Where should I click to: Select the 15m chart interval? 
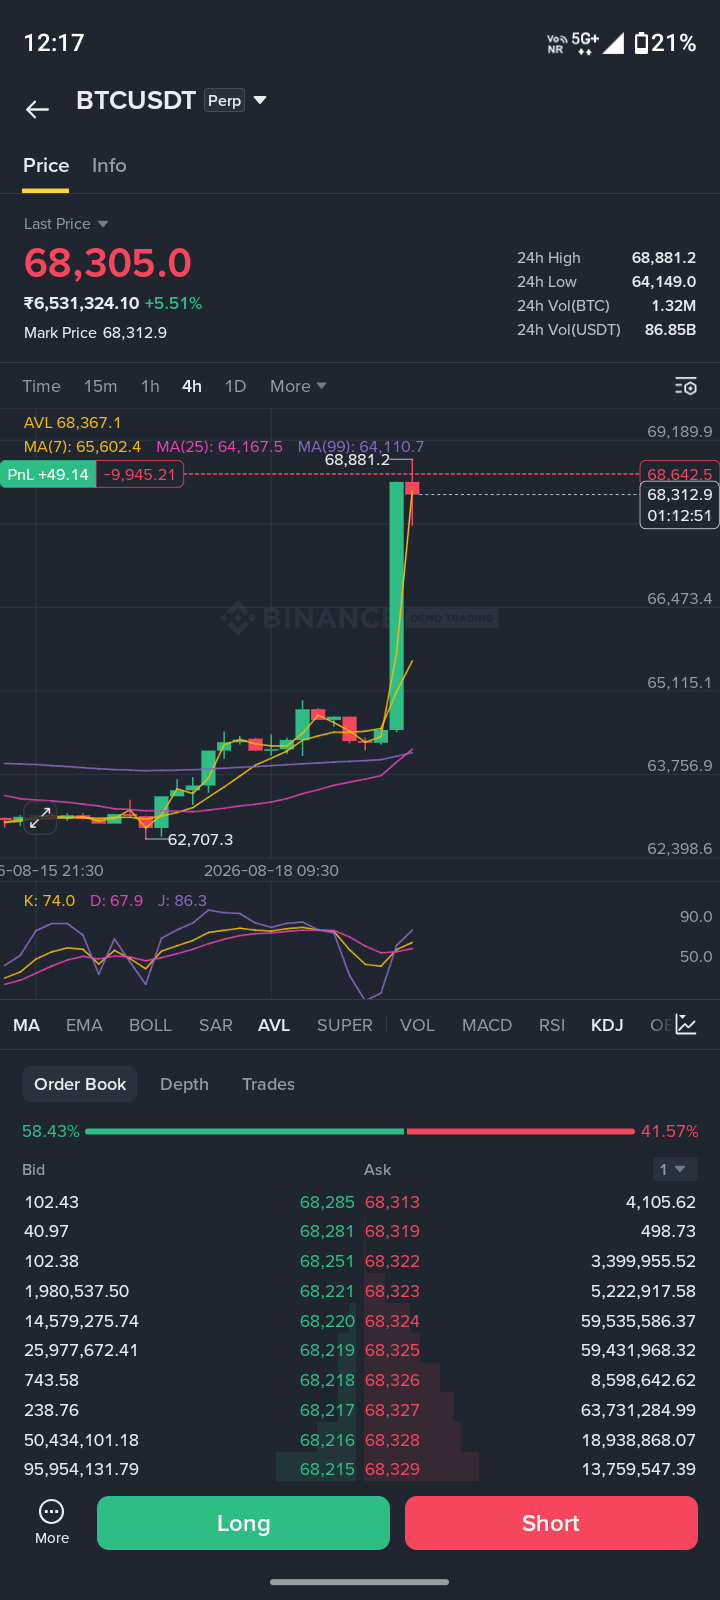coord(100,386)
